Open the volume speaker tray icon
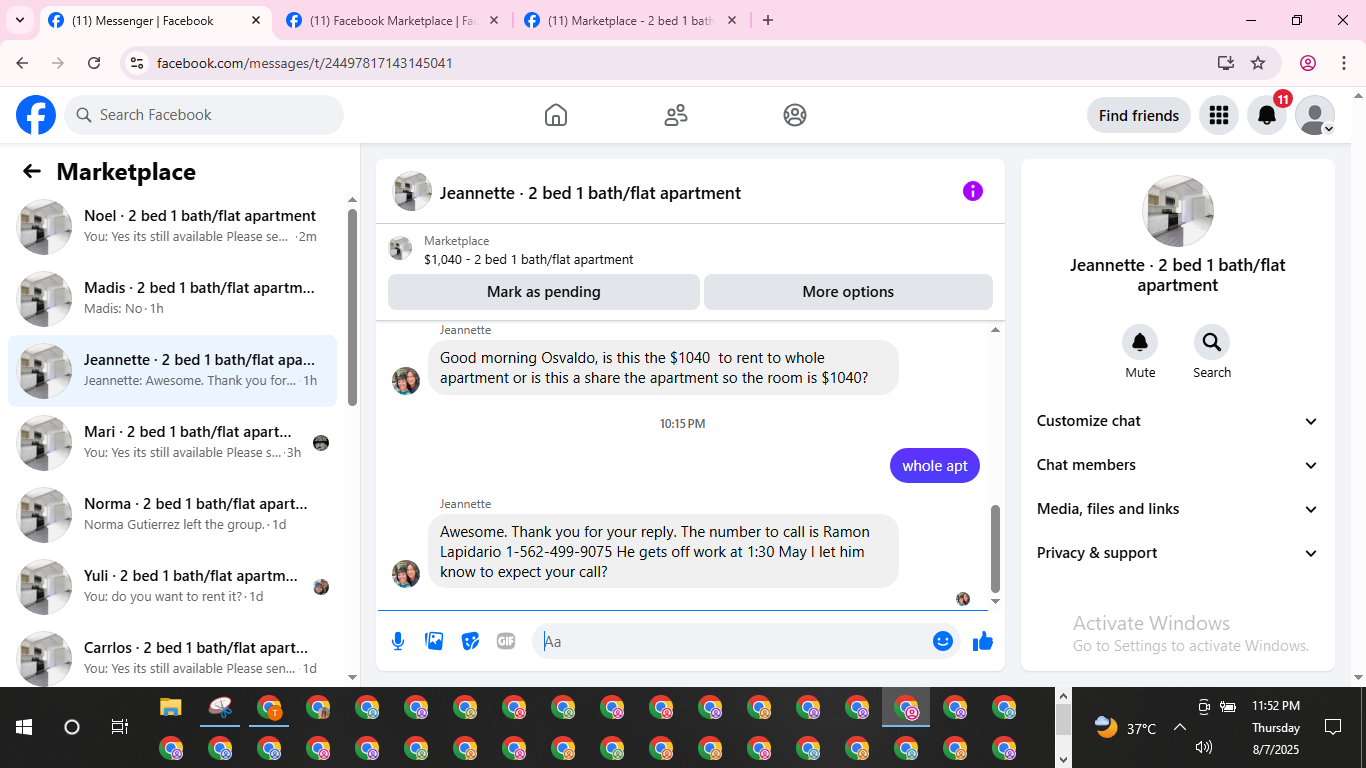This screenshot has height=768, width=1366. pyautogui.click(x=1204, y=747)
